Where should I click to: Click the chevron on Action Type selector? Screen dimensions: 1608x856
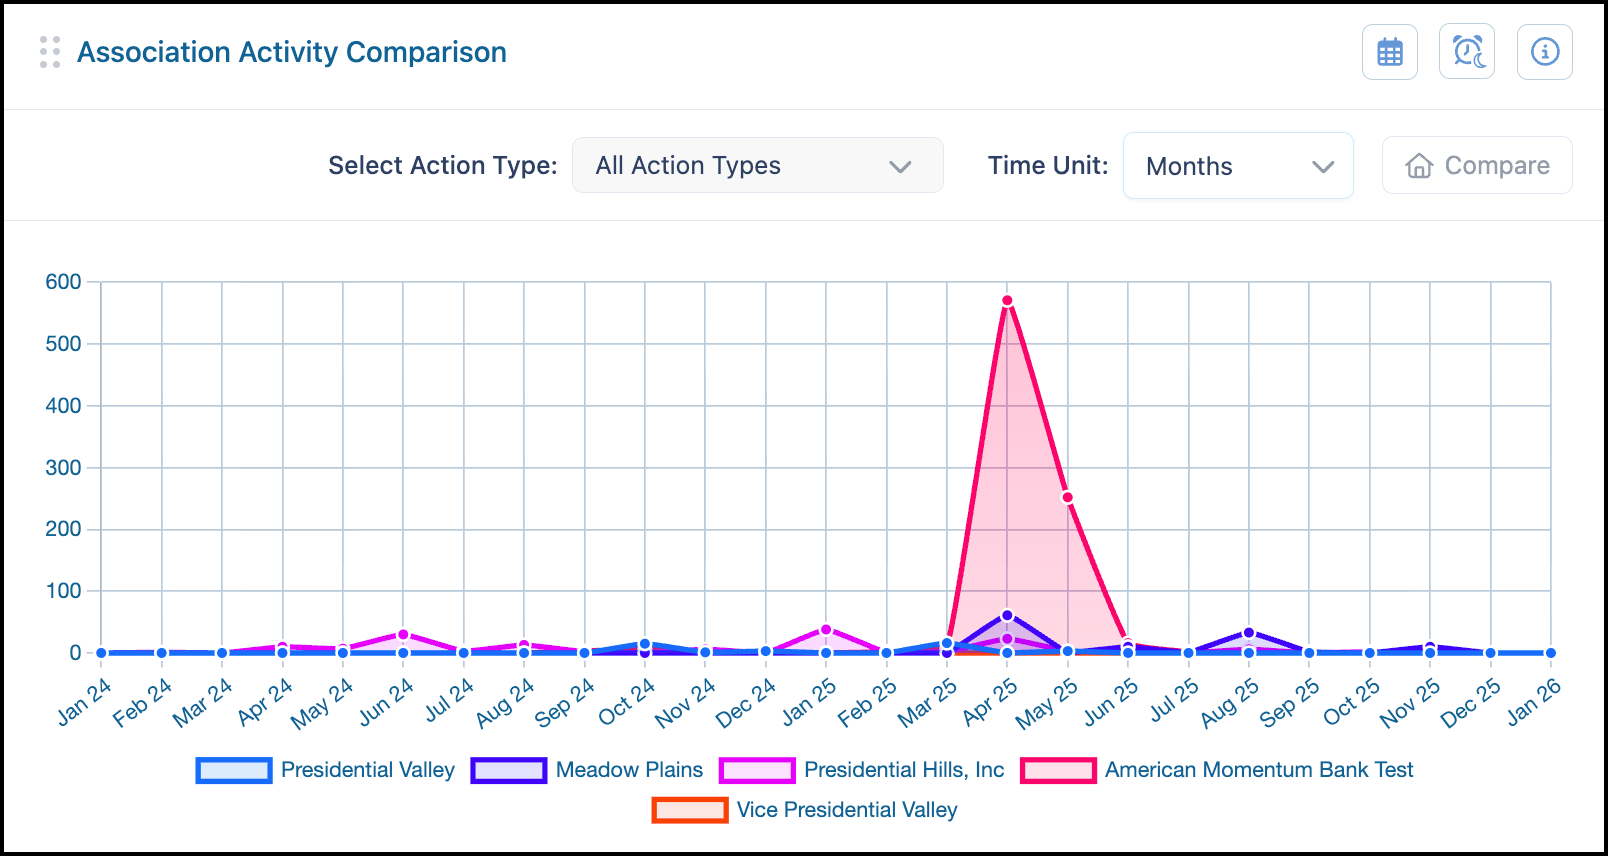click(900, 166)
